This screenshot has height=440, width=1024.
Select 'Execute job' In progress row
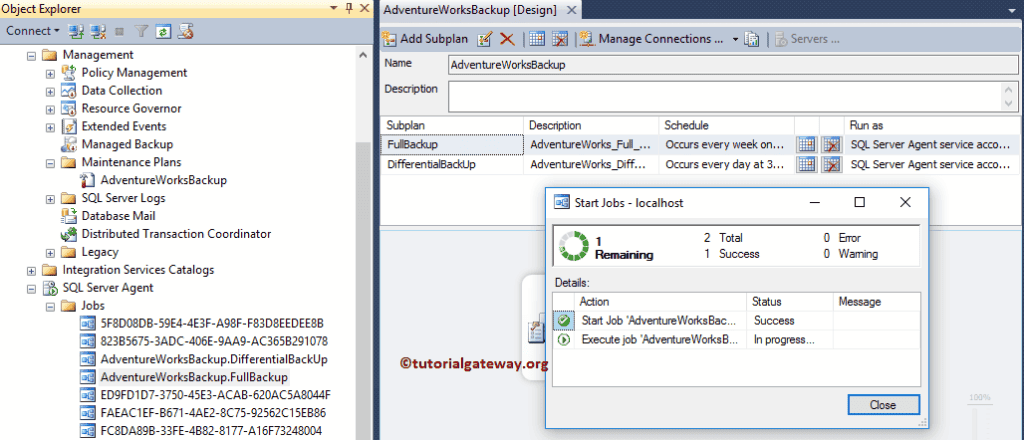(737, 339)
